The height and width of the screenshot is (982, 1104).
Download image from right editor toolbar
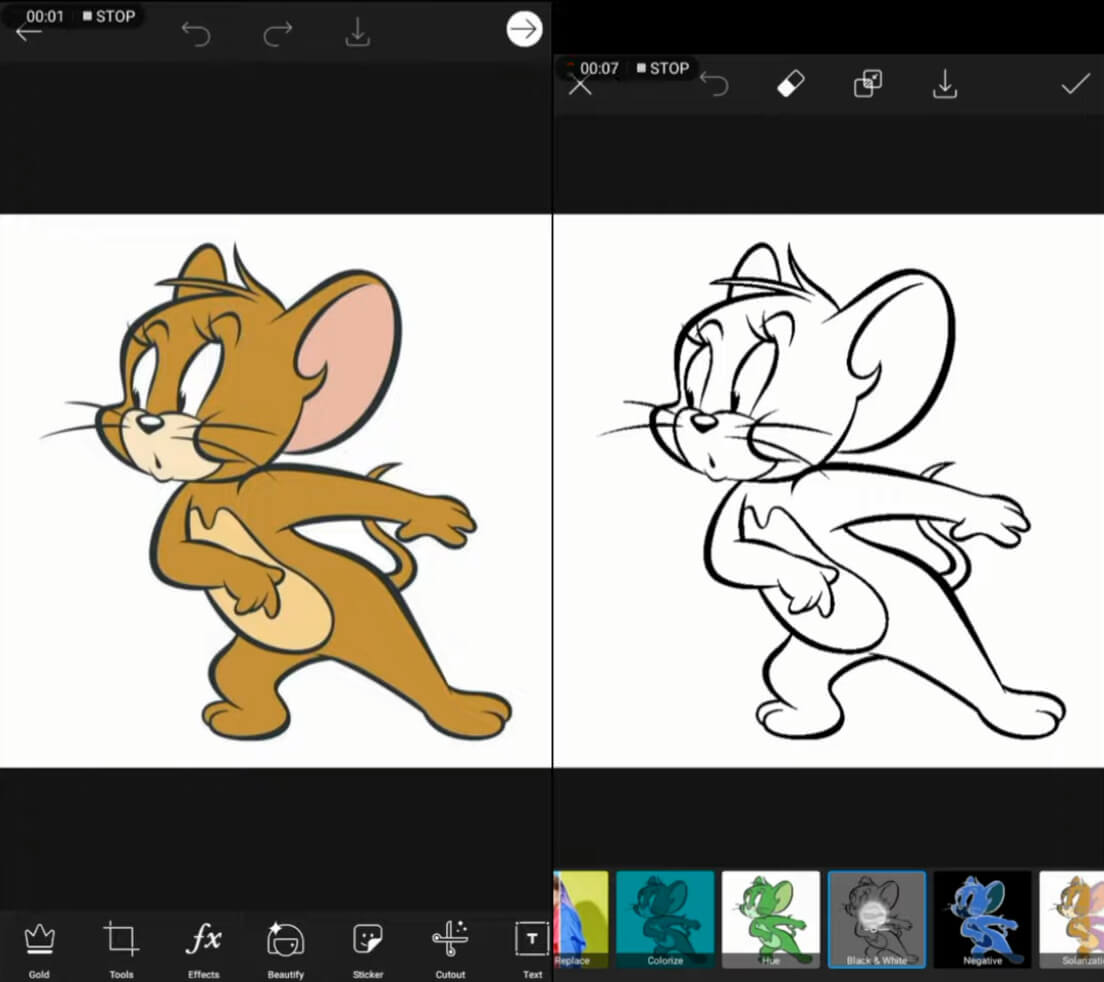click(945, 84)
